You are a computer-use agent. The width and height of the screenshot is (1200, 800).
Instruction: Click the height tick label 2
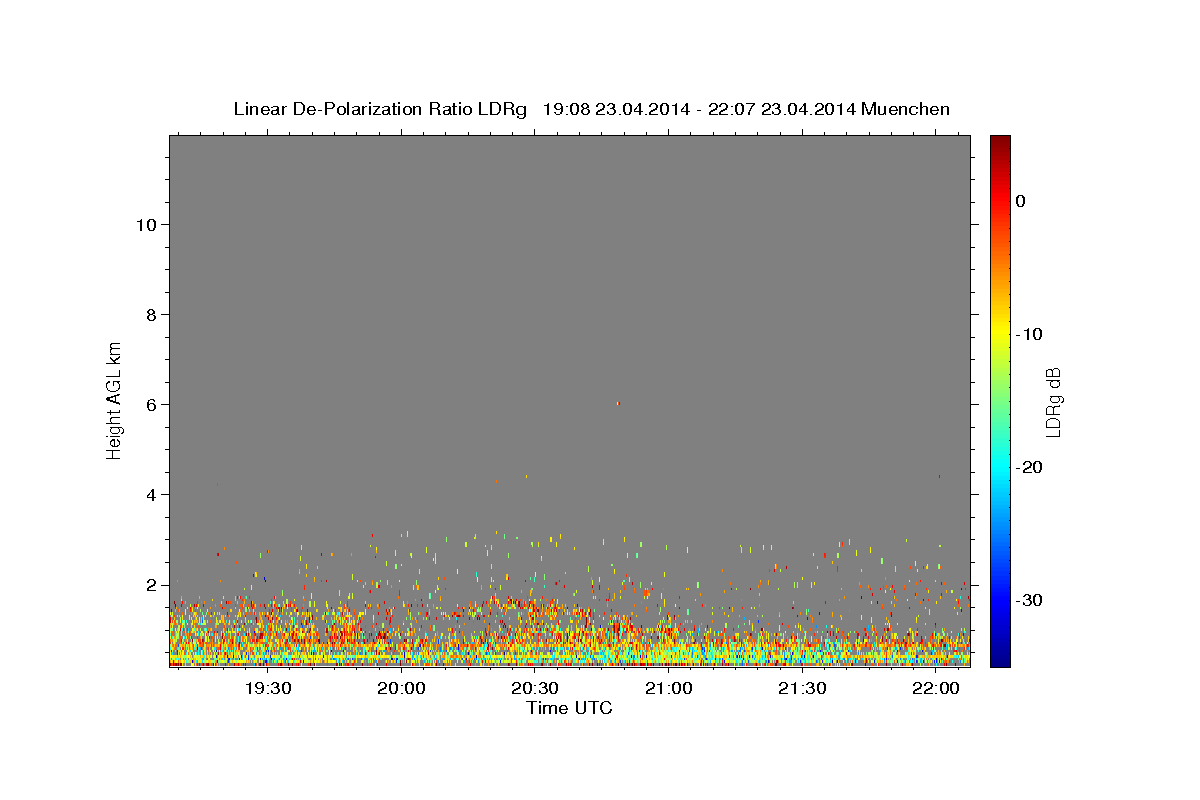152,585
